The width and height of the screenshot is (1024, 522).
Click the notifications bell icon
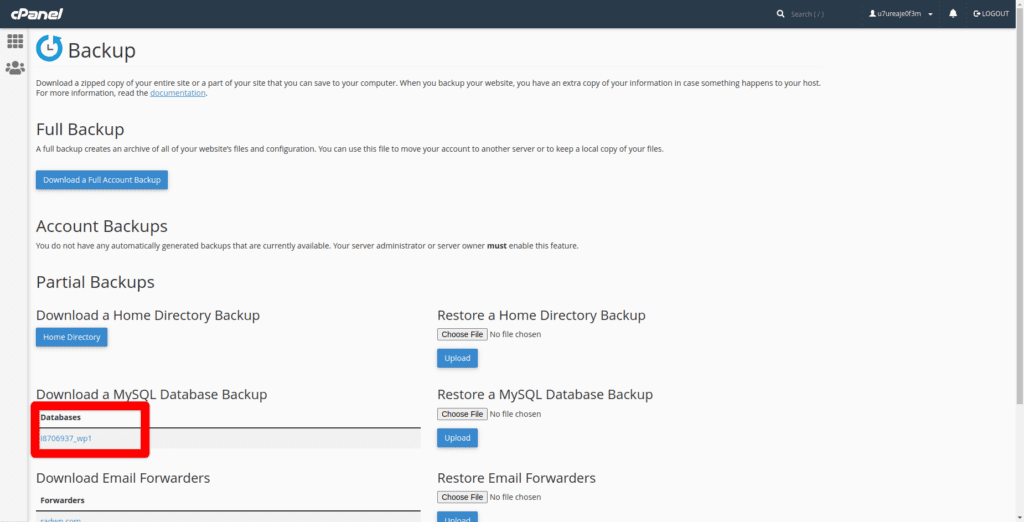(x=953, y=14)
